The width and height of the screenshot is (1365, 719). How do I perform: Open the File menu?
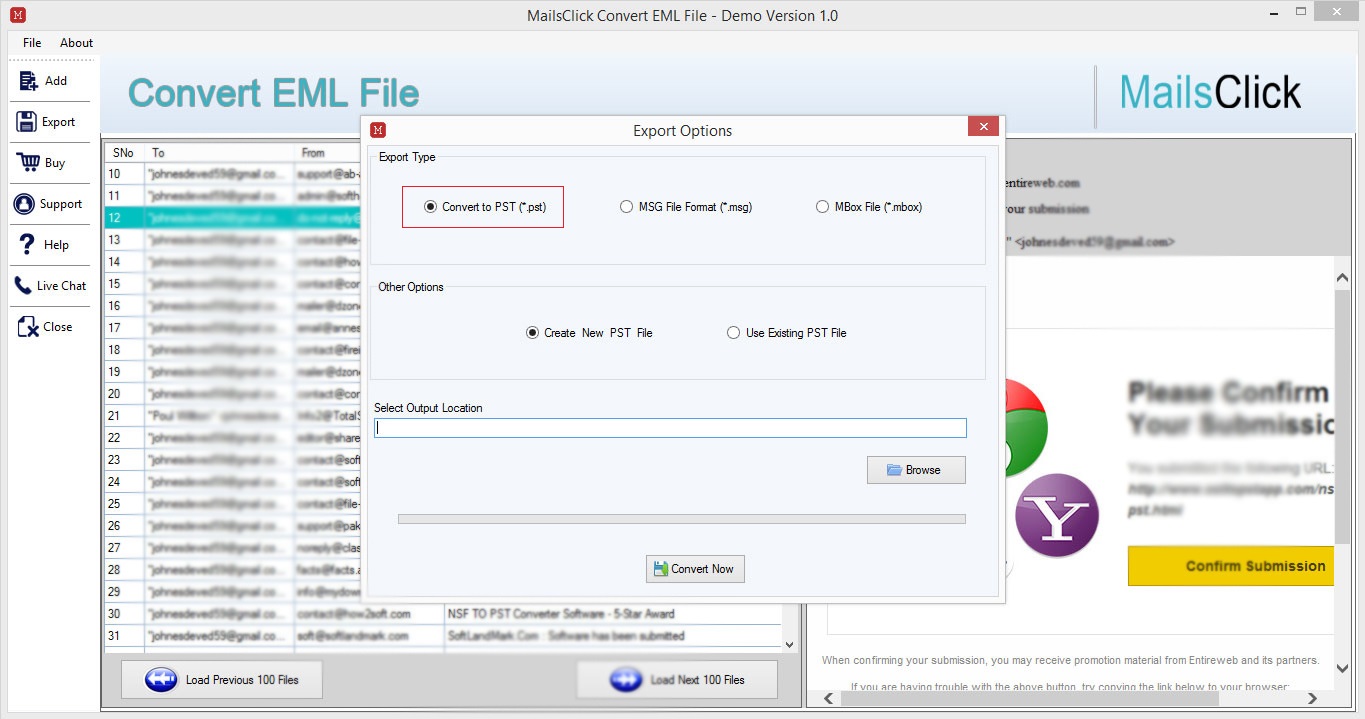pos(32,43)
